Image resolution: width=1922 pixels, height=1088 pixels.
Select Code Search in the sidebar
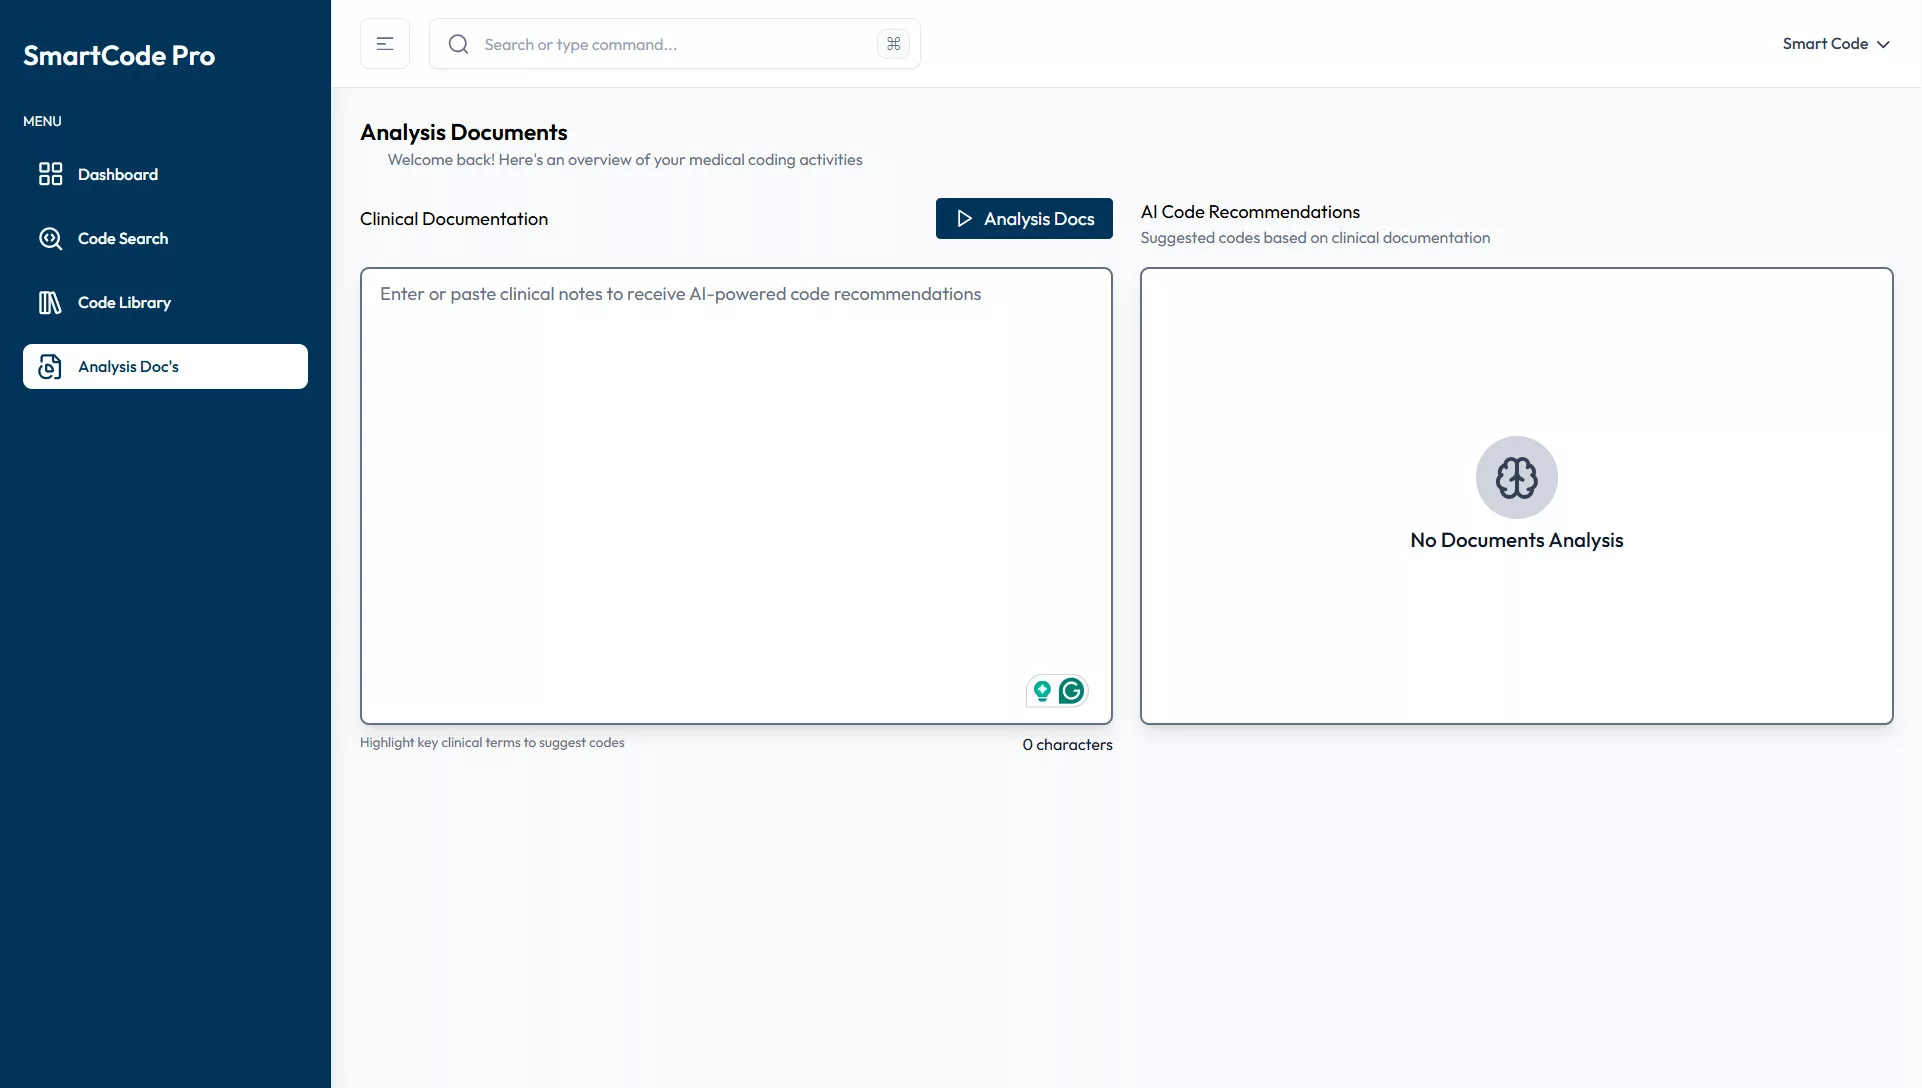[x=123, y=238]
